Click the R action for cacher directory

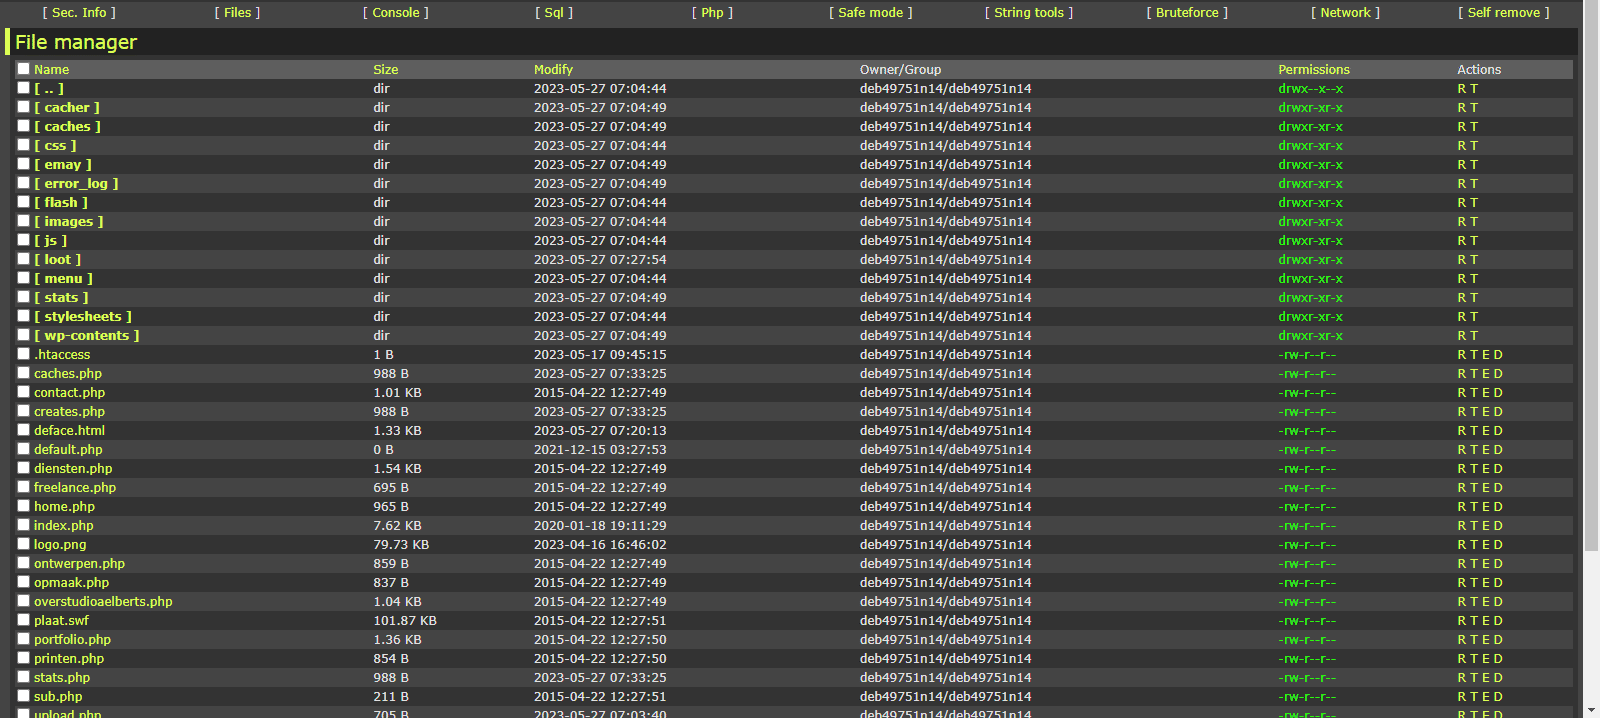coord(1462,108)
